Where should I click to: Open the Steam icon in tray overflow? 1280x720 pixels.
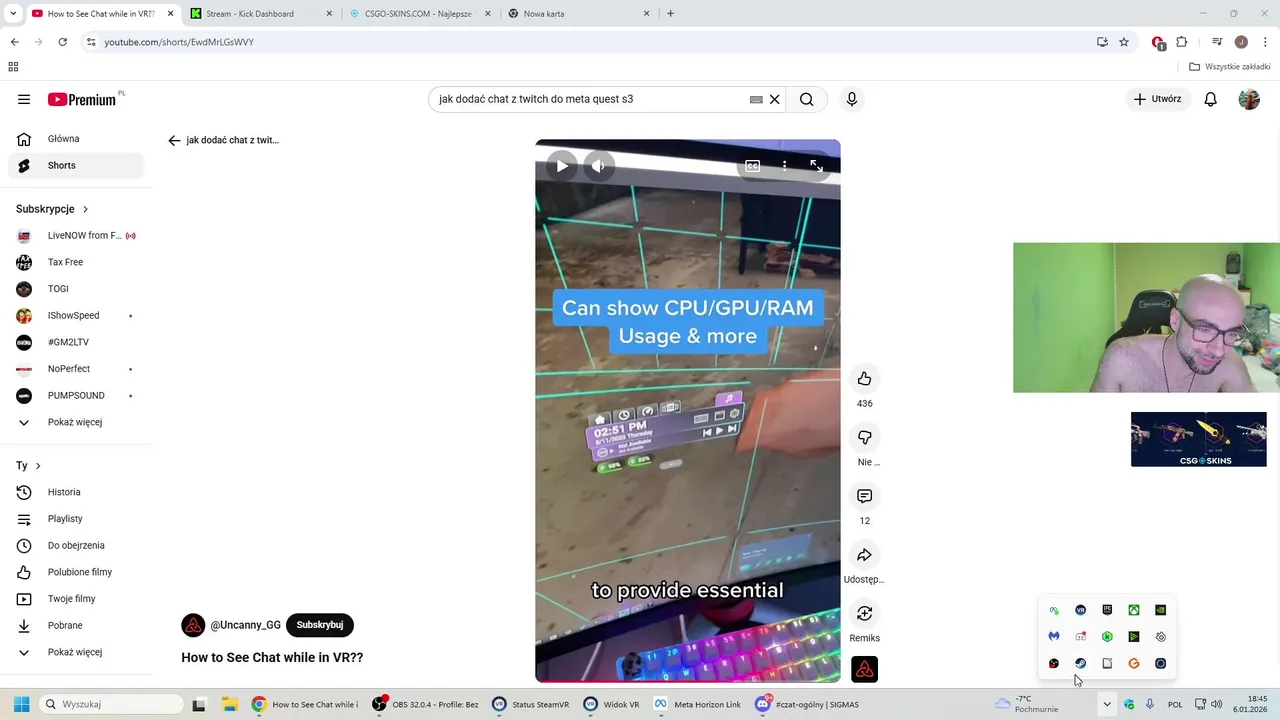coord(1080,663)
